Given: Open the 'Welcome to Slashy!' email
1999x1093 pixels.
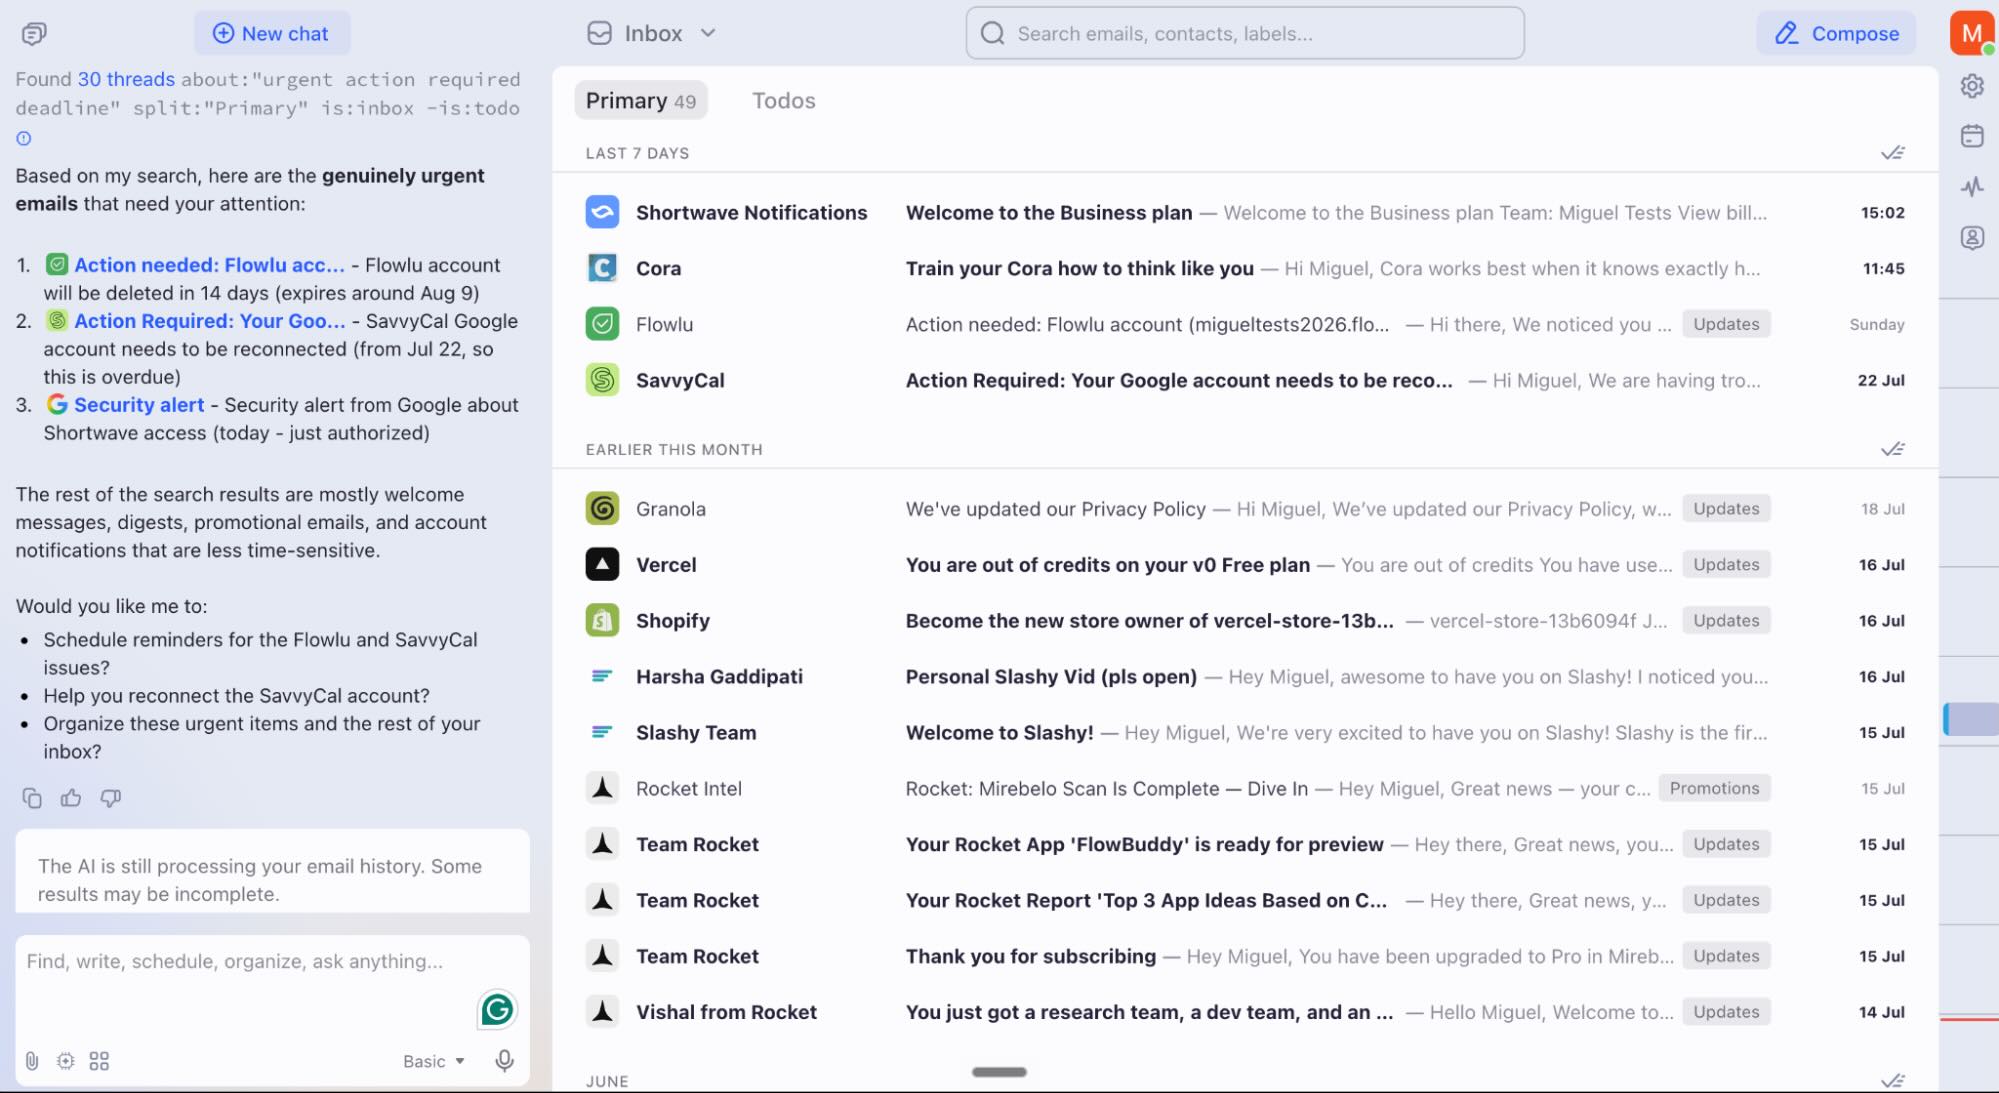Looking at the screenshot, I should pos(1245,733).
